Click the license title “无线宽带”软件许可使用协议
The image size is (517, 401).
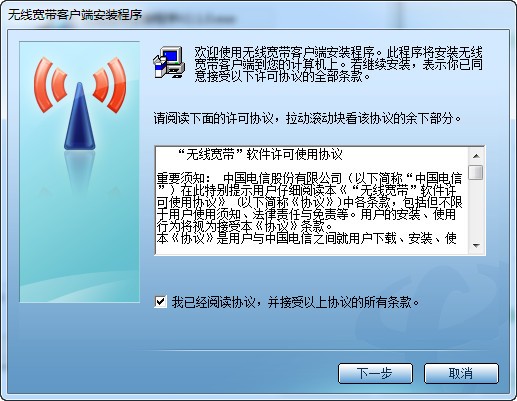(x=260, y=155)
